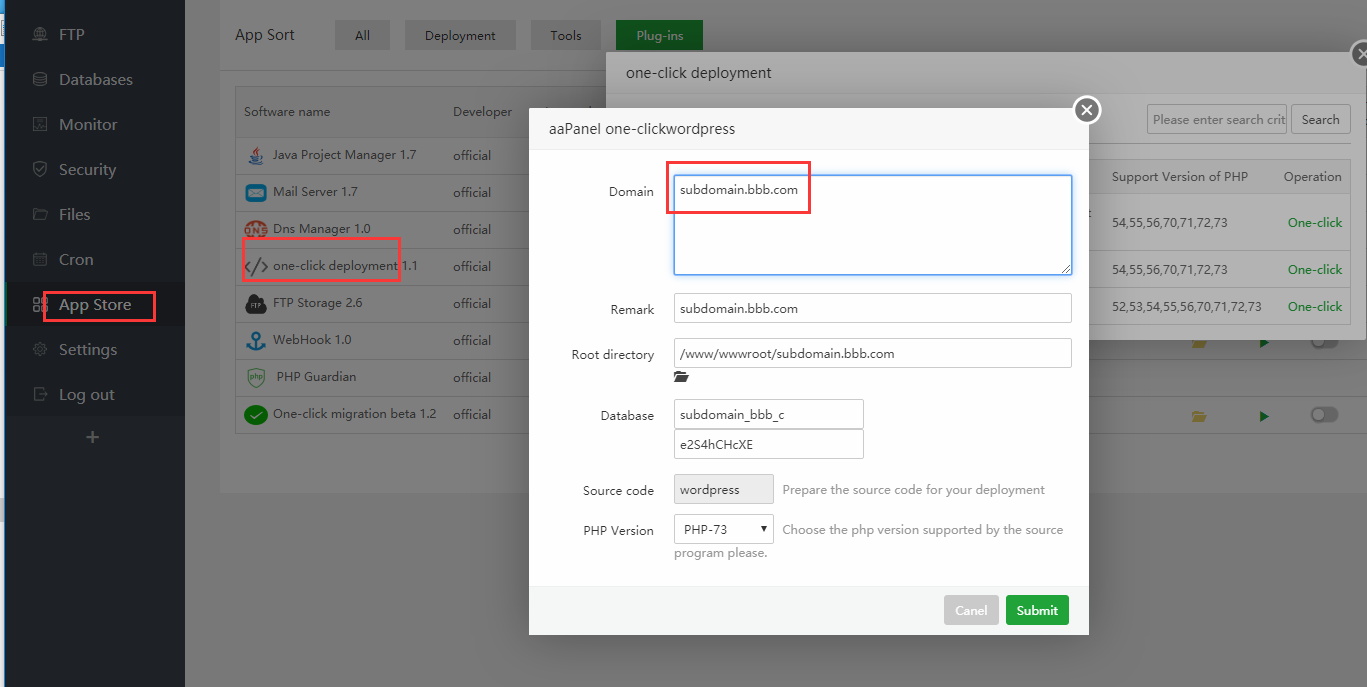Open Databases from the sidebar menu

(x=95, y=80)
